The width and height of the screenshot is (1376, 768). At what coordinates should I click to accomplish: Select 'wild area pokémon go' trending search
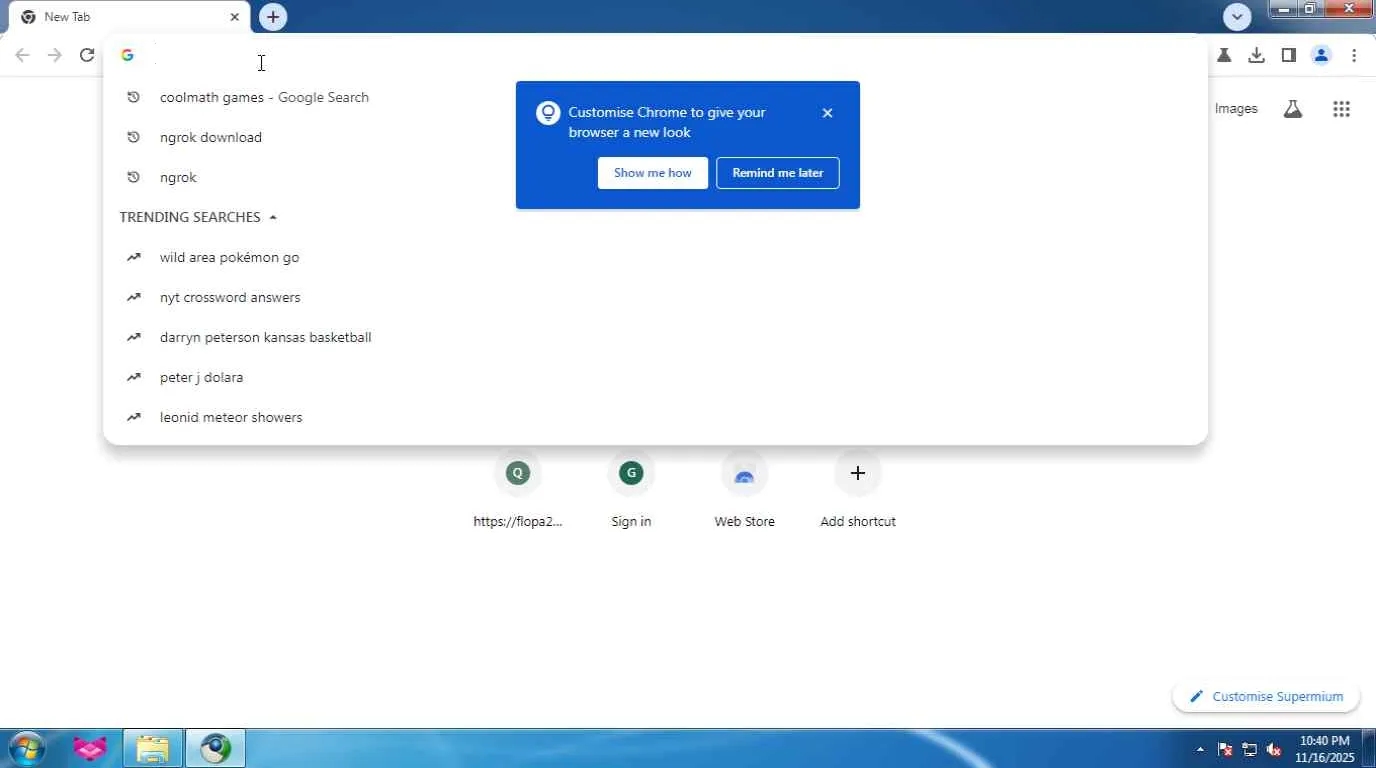[x=655, y=257]
